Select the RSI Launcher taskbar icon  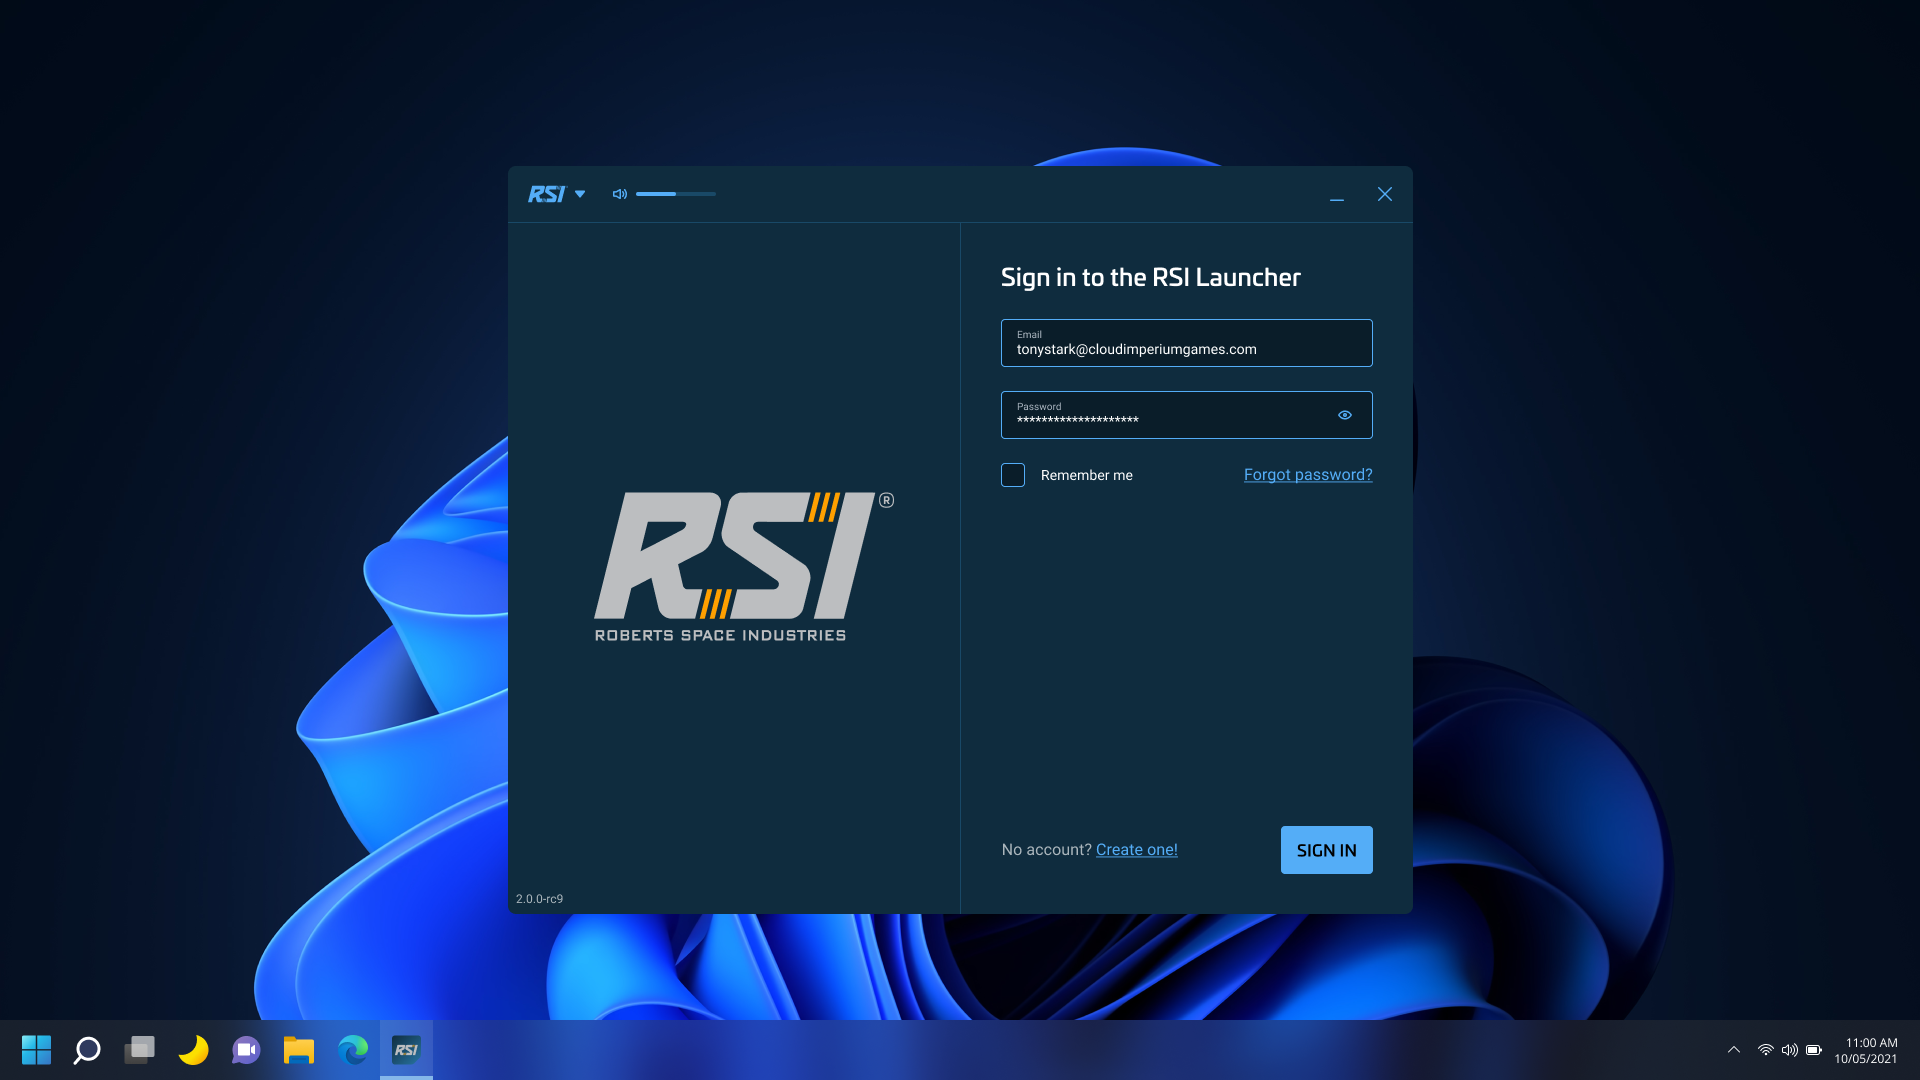coord(406,1050)
